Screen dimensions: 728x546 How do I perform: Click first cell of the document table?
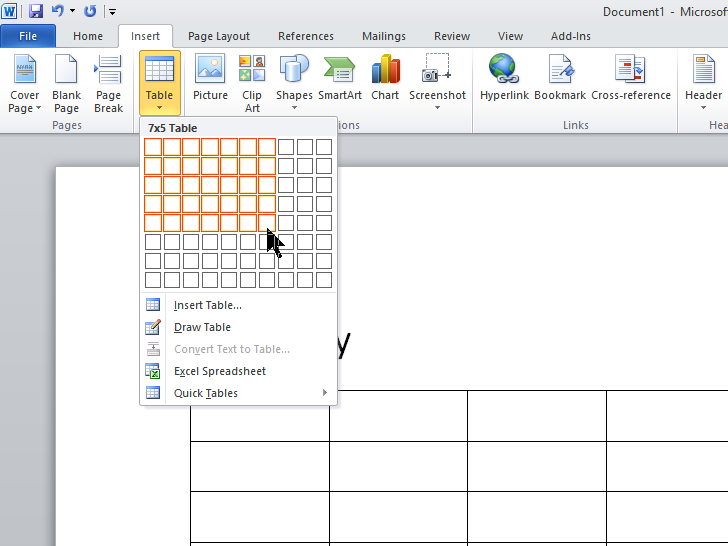click(x=260, y=423)
